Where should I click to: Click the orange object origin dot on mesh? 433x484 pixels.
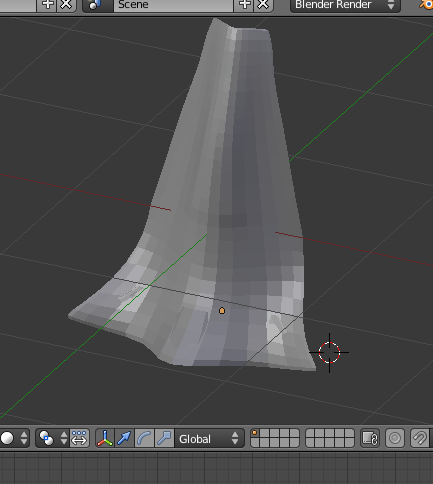point(222,311)
